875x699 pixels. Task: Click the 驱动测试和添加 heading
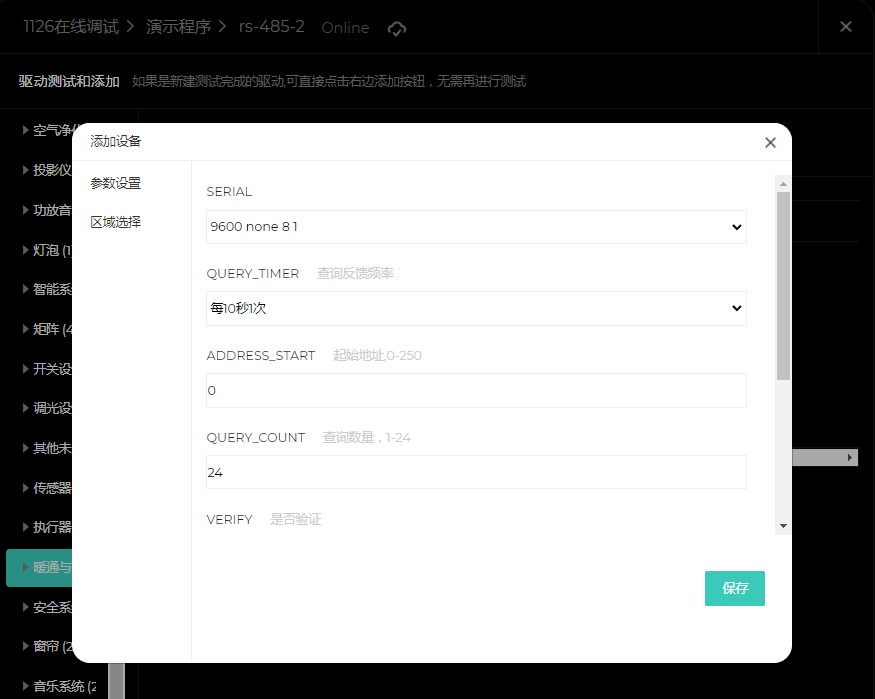69,81
